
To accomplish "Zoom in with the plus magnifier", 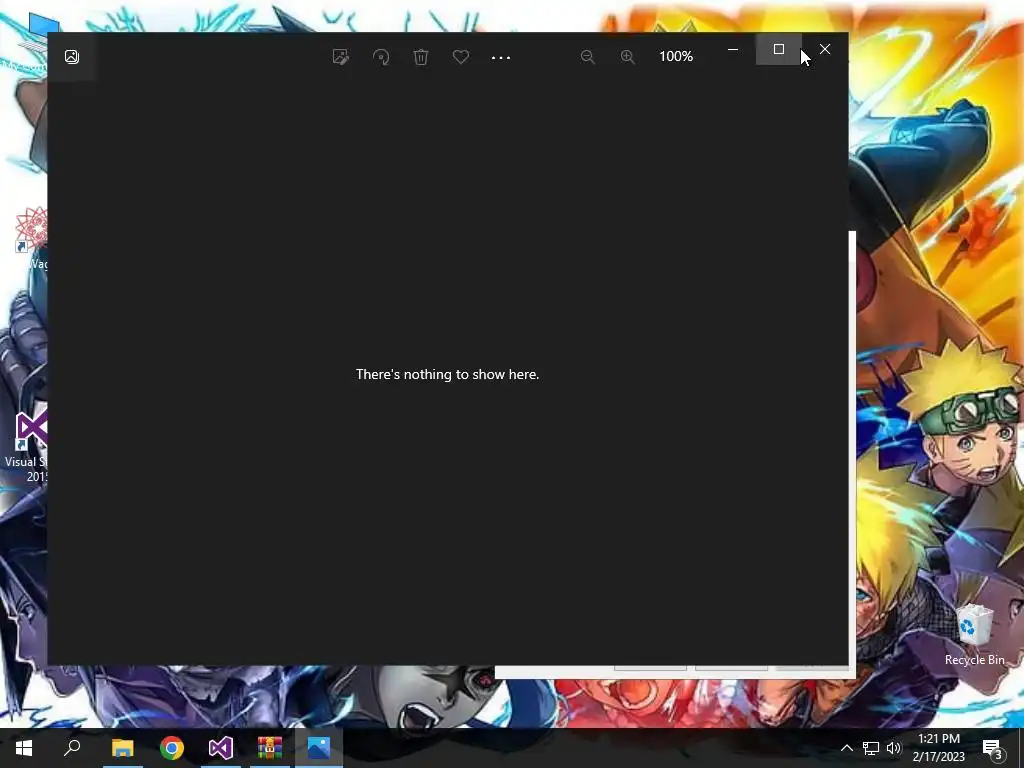I will pyautogui.click(x=628, y=57).
